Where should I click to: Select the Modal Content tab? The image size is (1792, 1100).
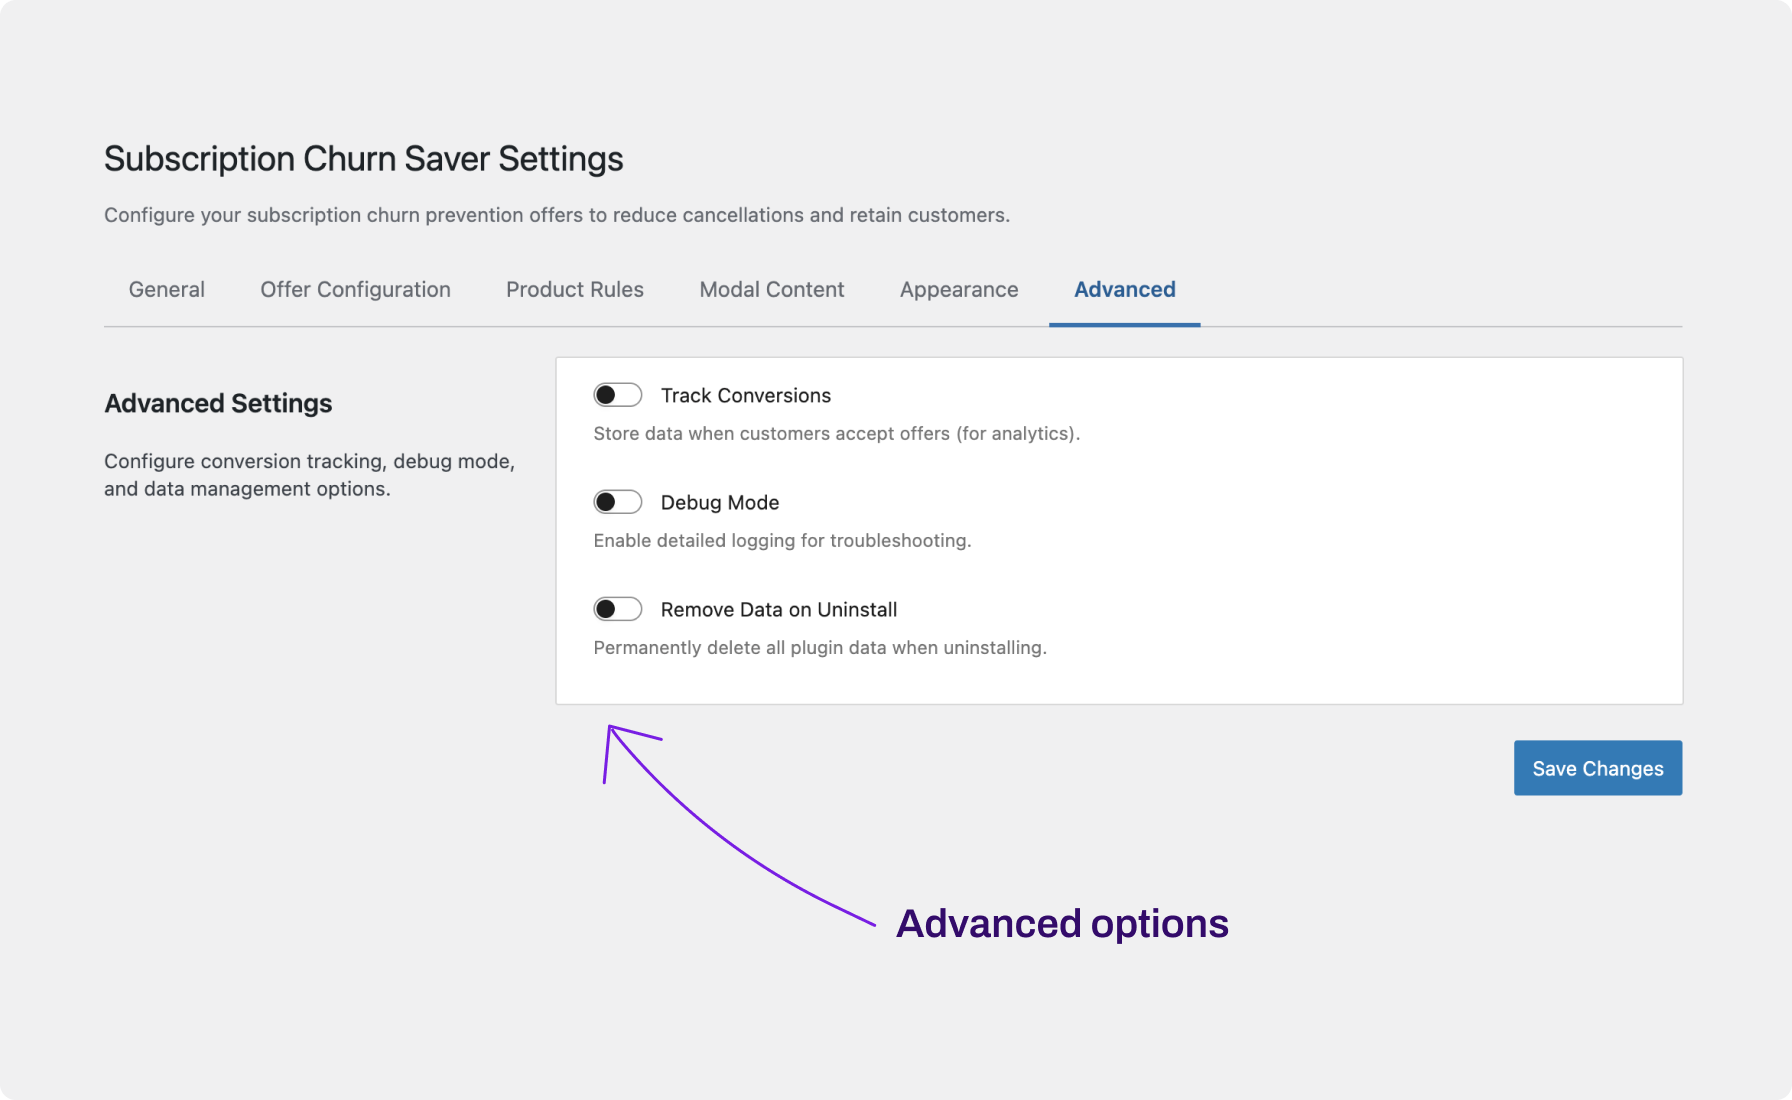point(772,290)
